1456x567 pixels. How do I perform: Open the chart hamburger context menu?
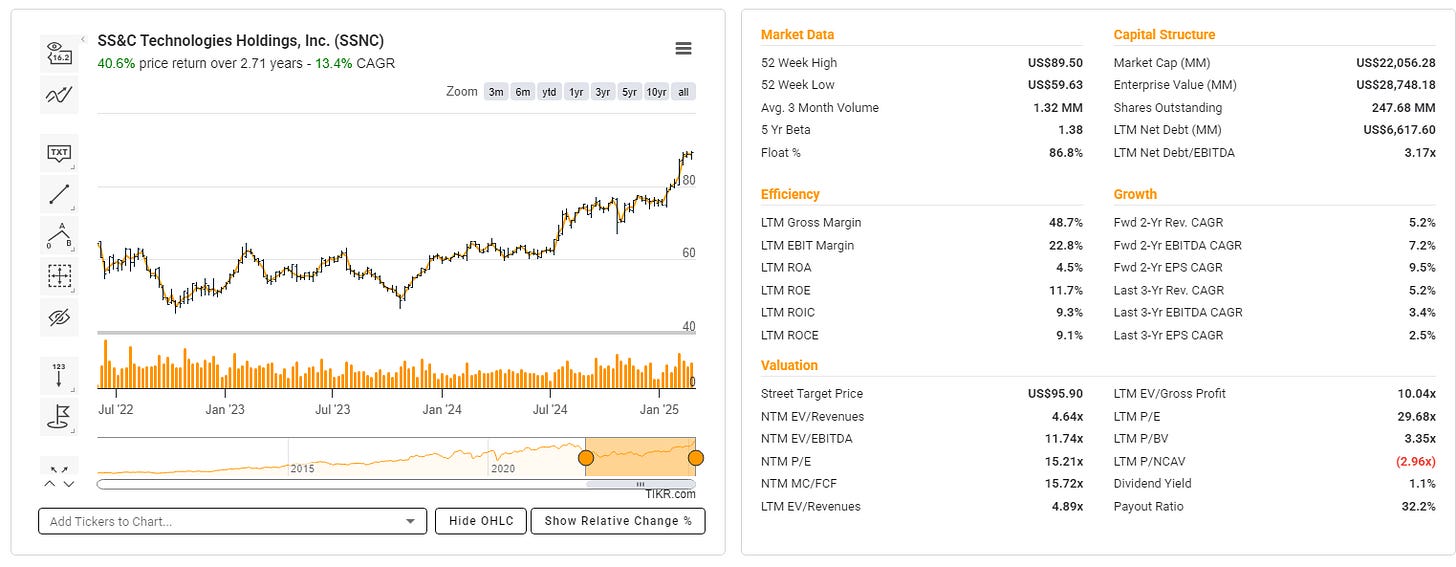684,49
